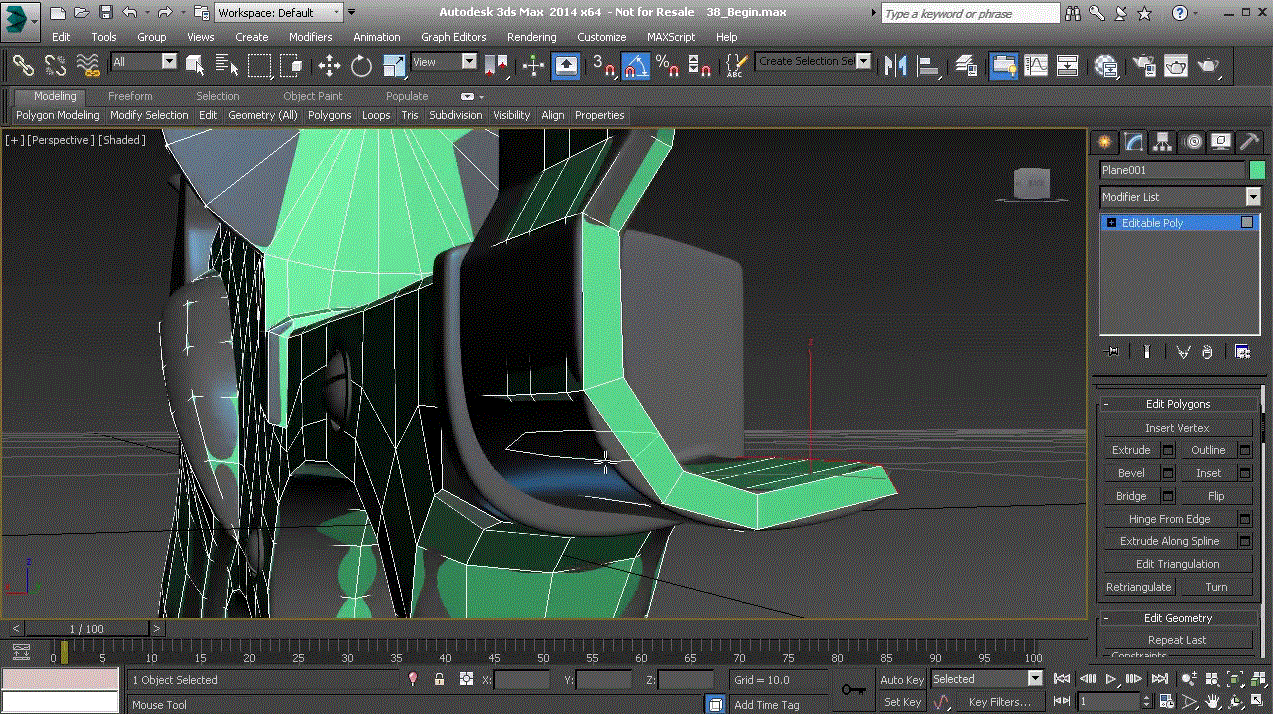Open Select by Name list icon
The width and height of the screenshot is (1273, 714).
[x=227, y=66]
